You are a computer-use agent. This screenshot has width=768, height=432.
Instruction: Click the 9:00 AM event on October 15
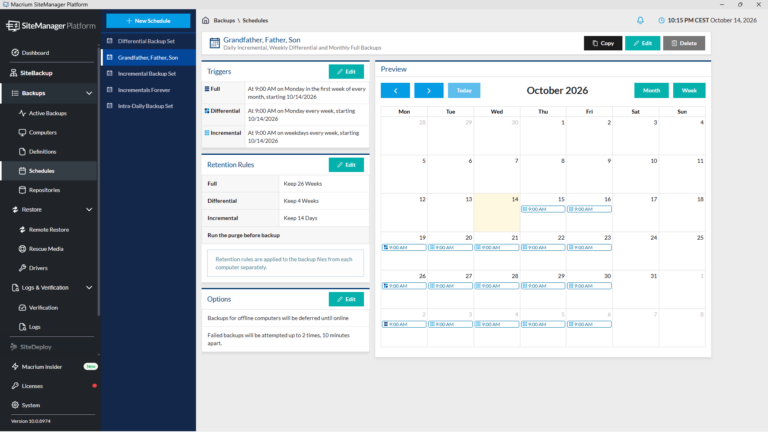[543, 209]
